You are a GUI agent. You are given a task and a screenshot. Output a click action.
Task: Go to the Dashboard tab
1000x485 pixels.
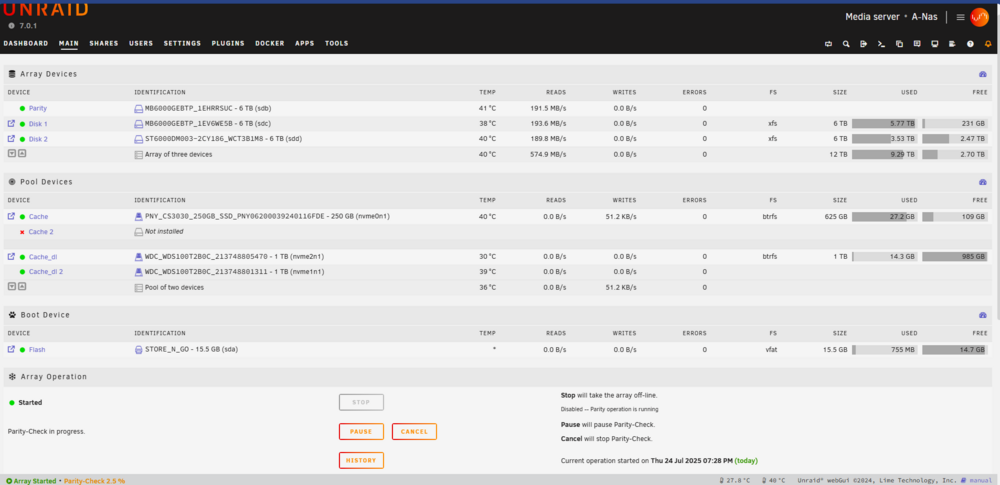point(26,43)
